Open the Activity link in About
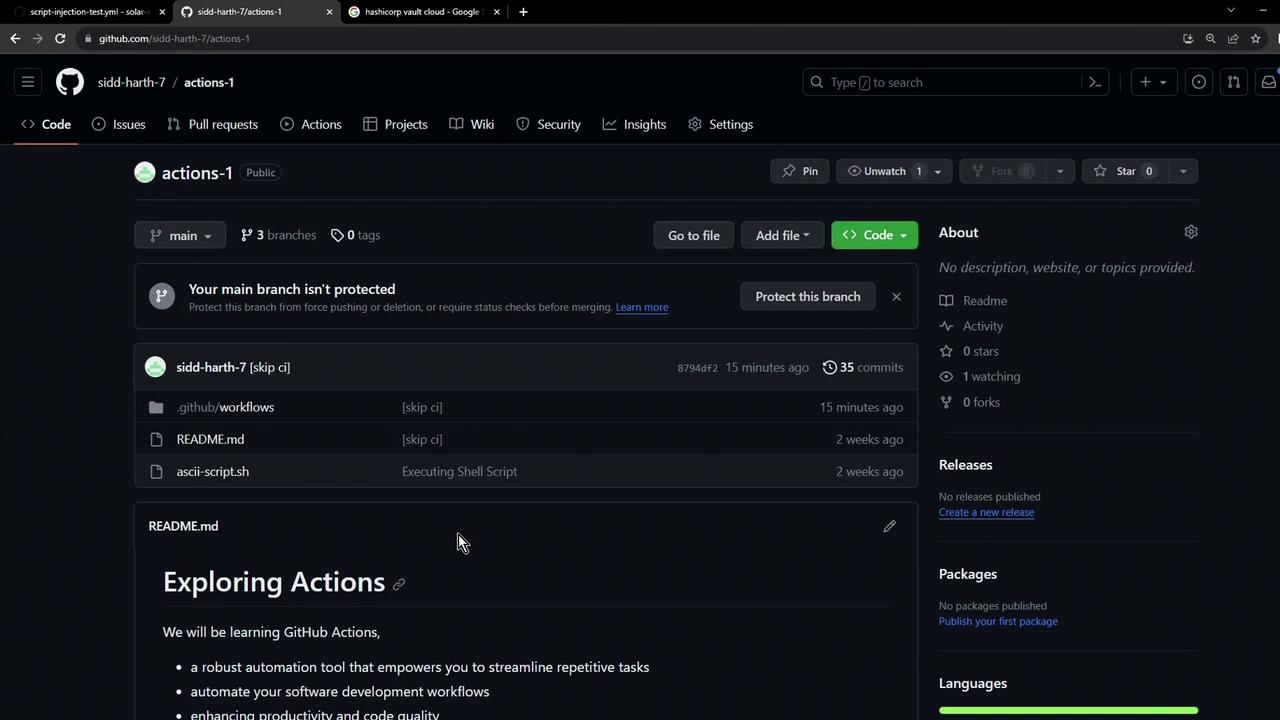Viewport: 1280px width, 720px height. (971, 326)
